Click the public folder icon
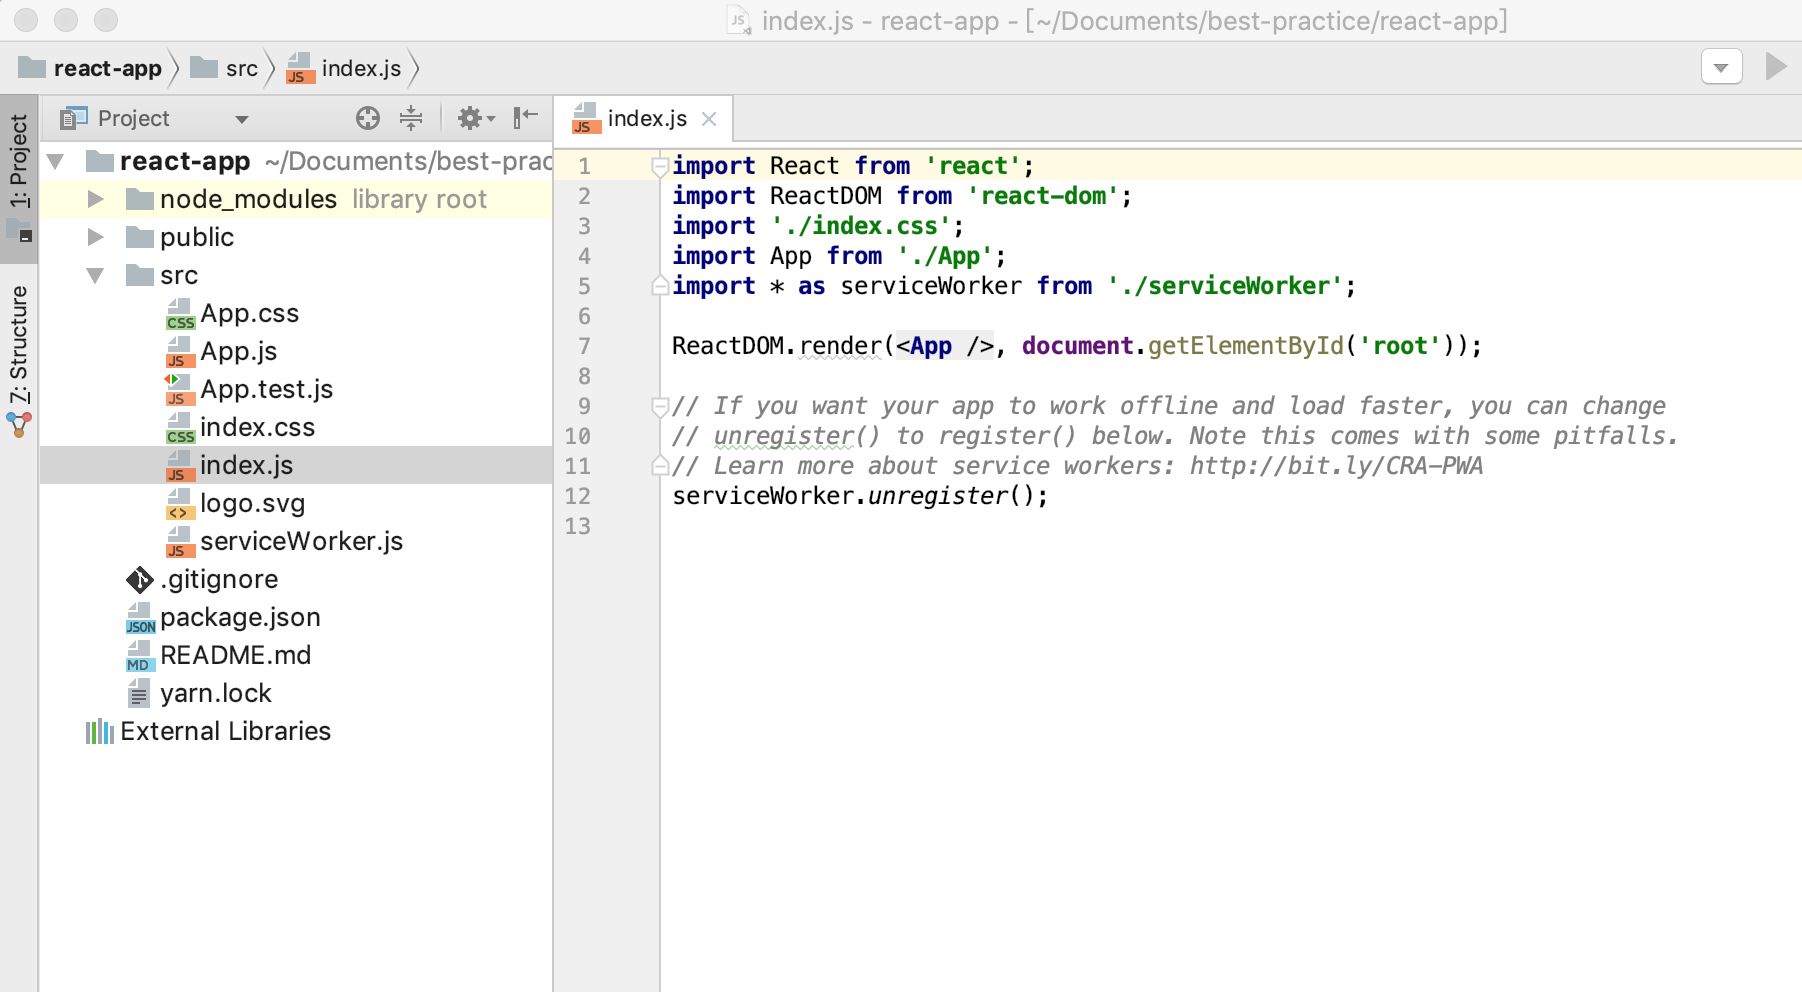Viewport: 1802px width, 992px height. point(140,237)
